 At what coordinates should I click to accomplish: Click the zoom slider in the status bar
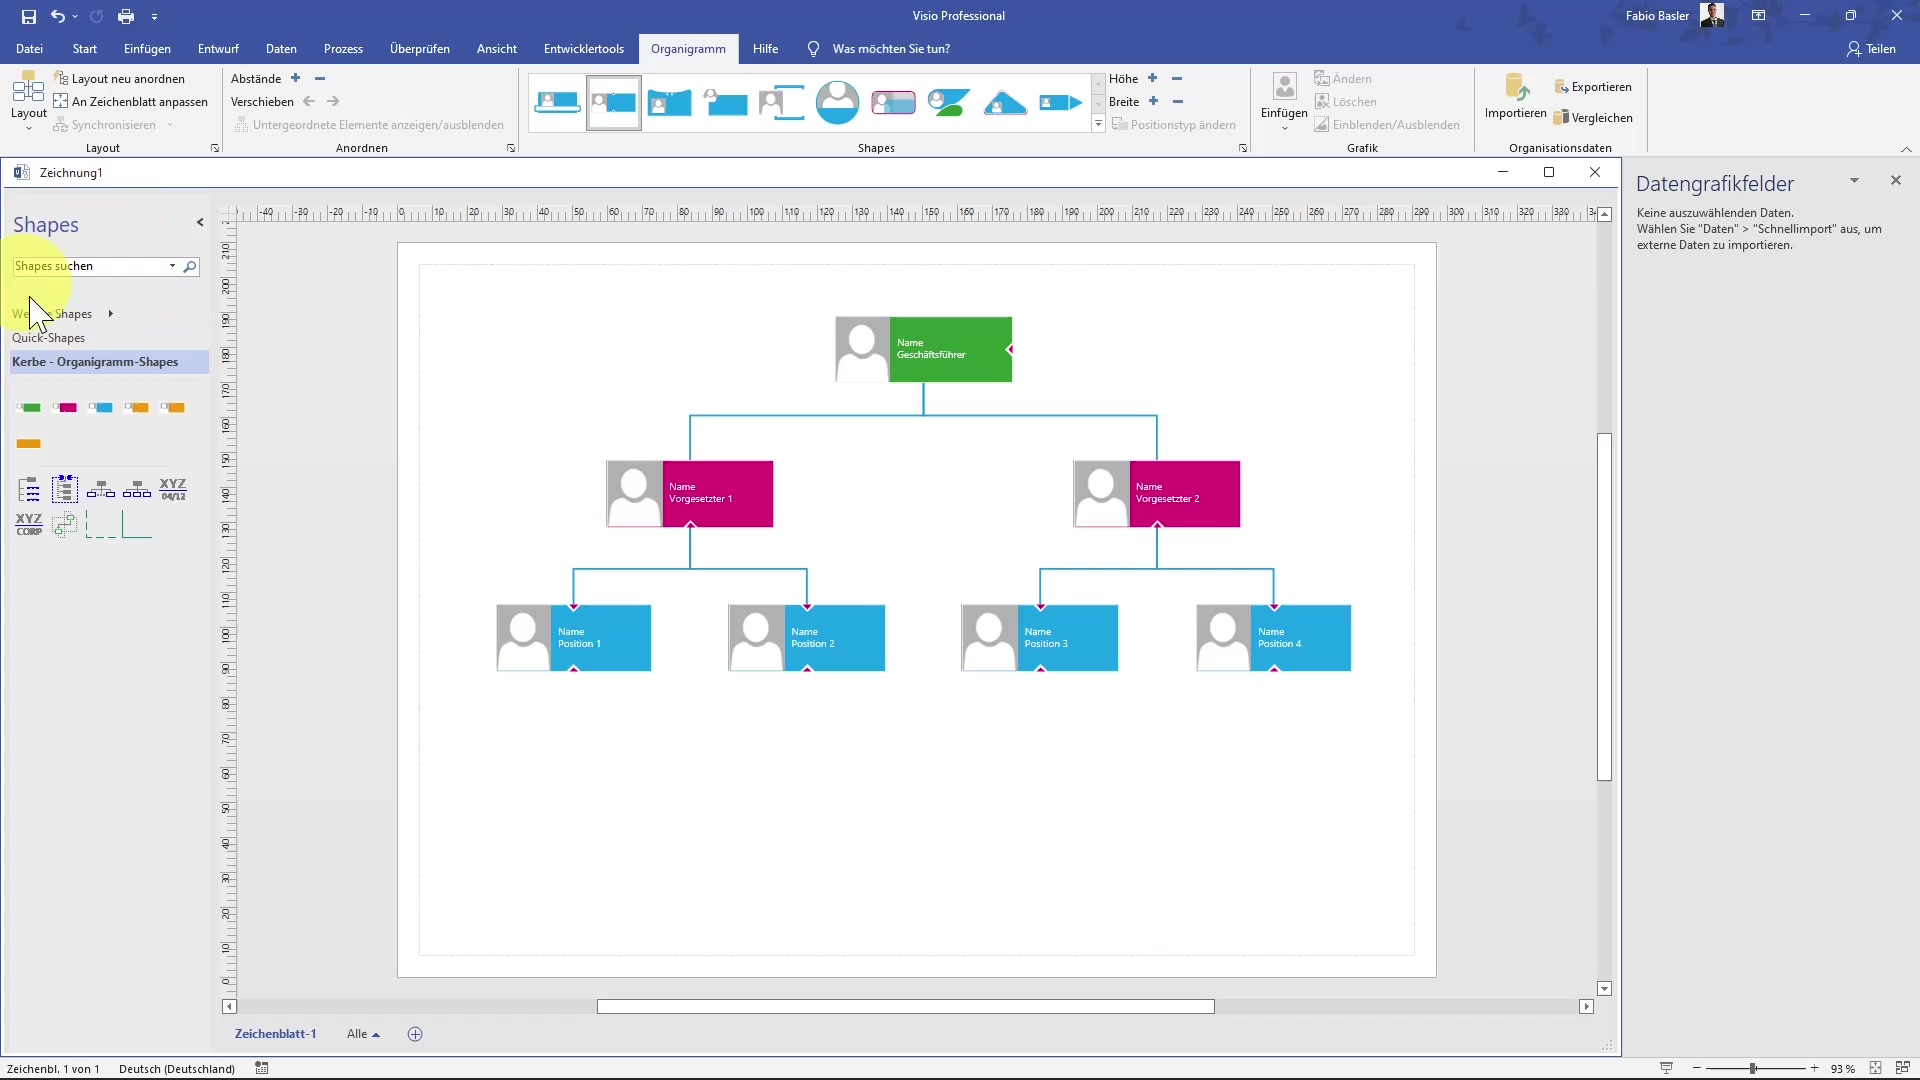point(1753,1069)
